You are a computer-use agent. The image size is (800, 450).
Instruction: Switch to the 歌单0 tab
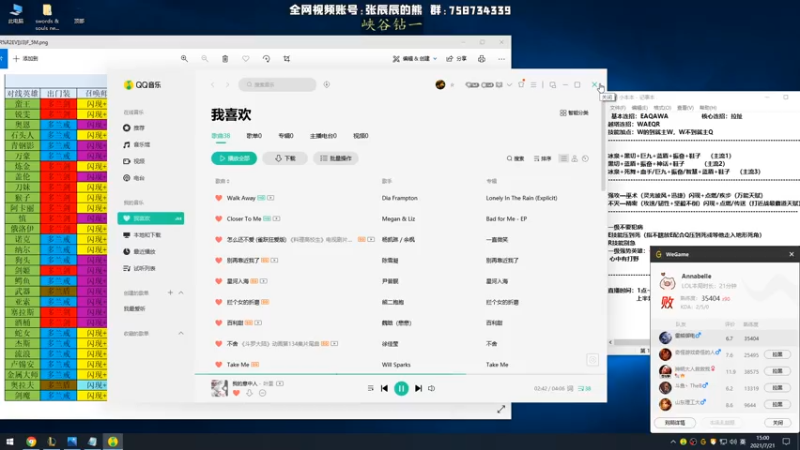click(x=254, y=136)
